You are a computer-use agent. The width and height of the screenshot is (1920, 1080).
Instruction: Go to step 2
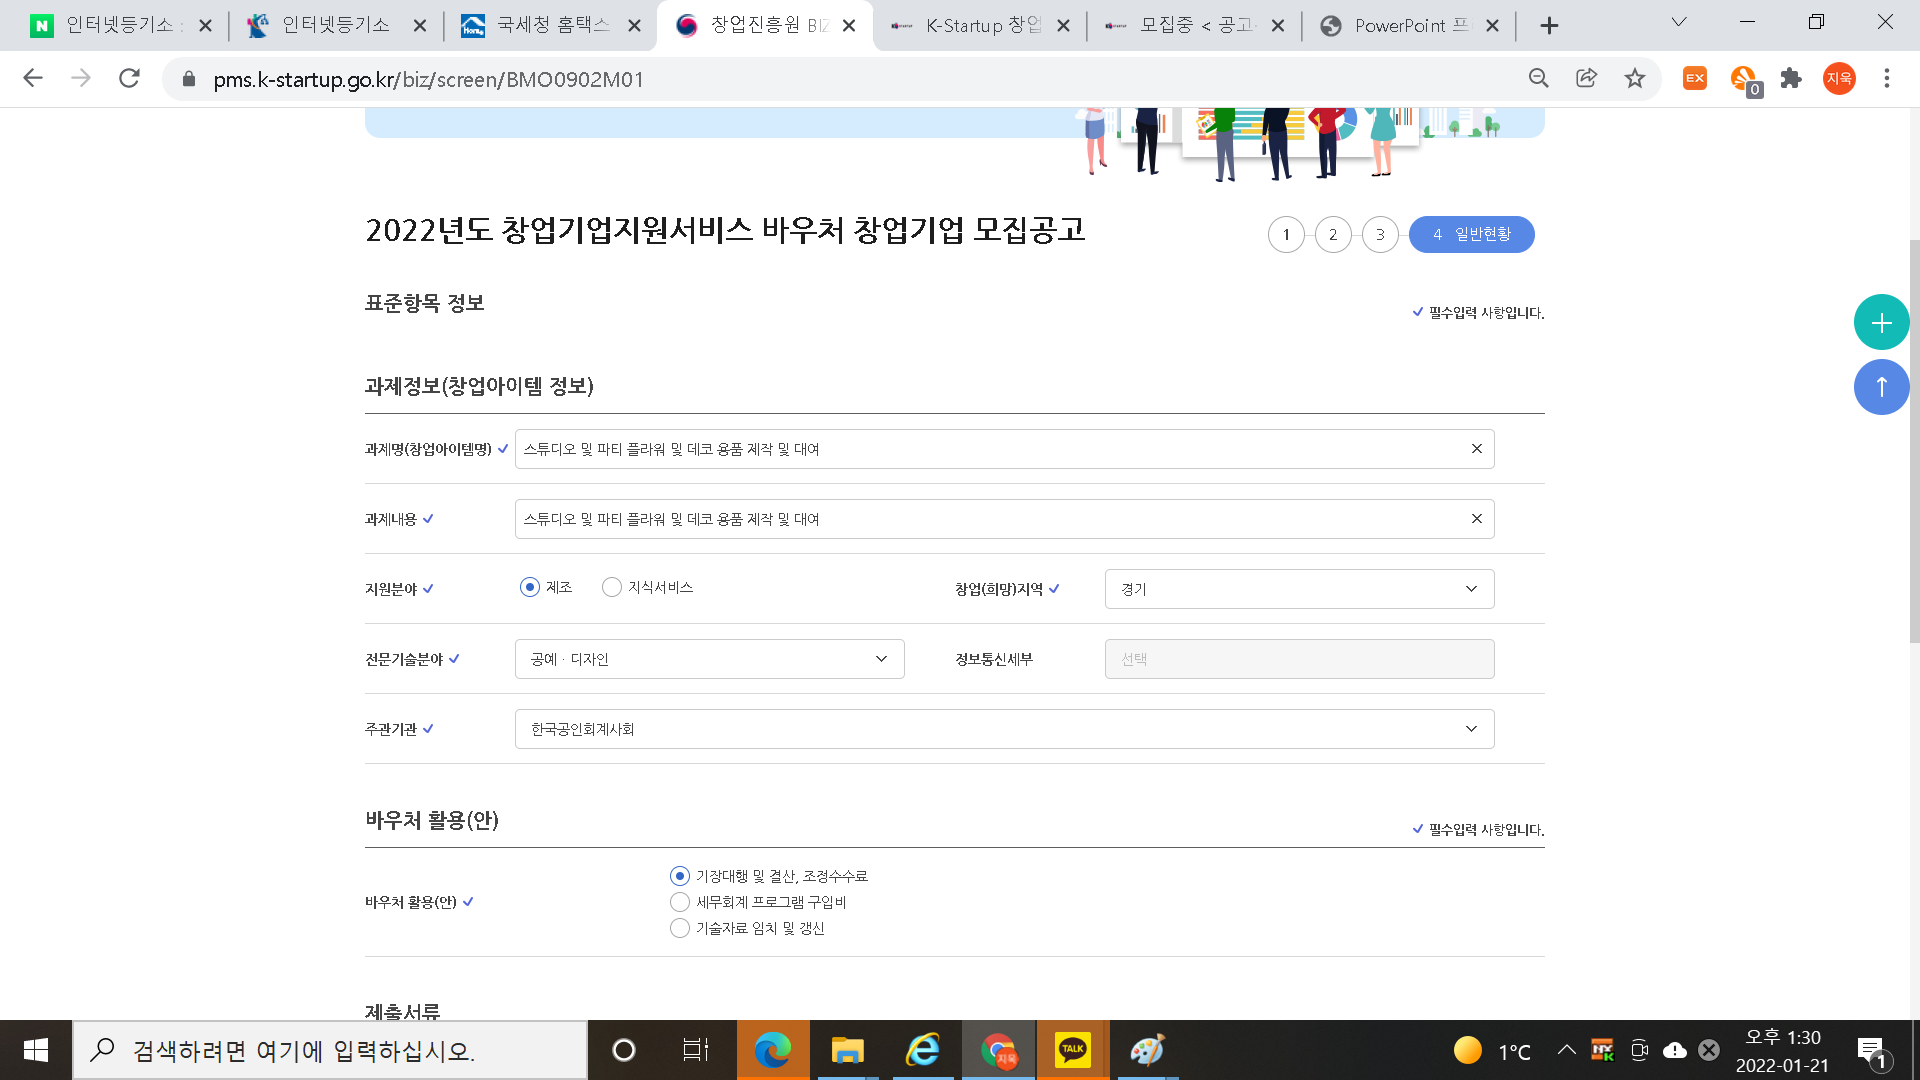click(x=1333, y=235)
